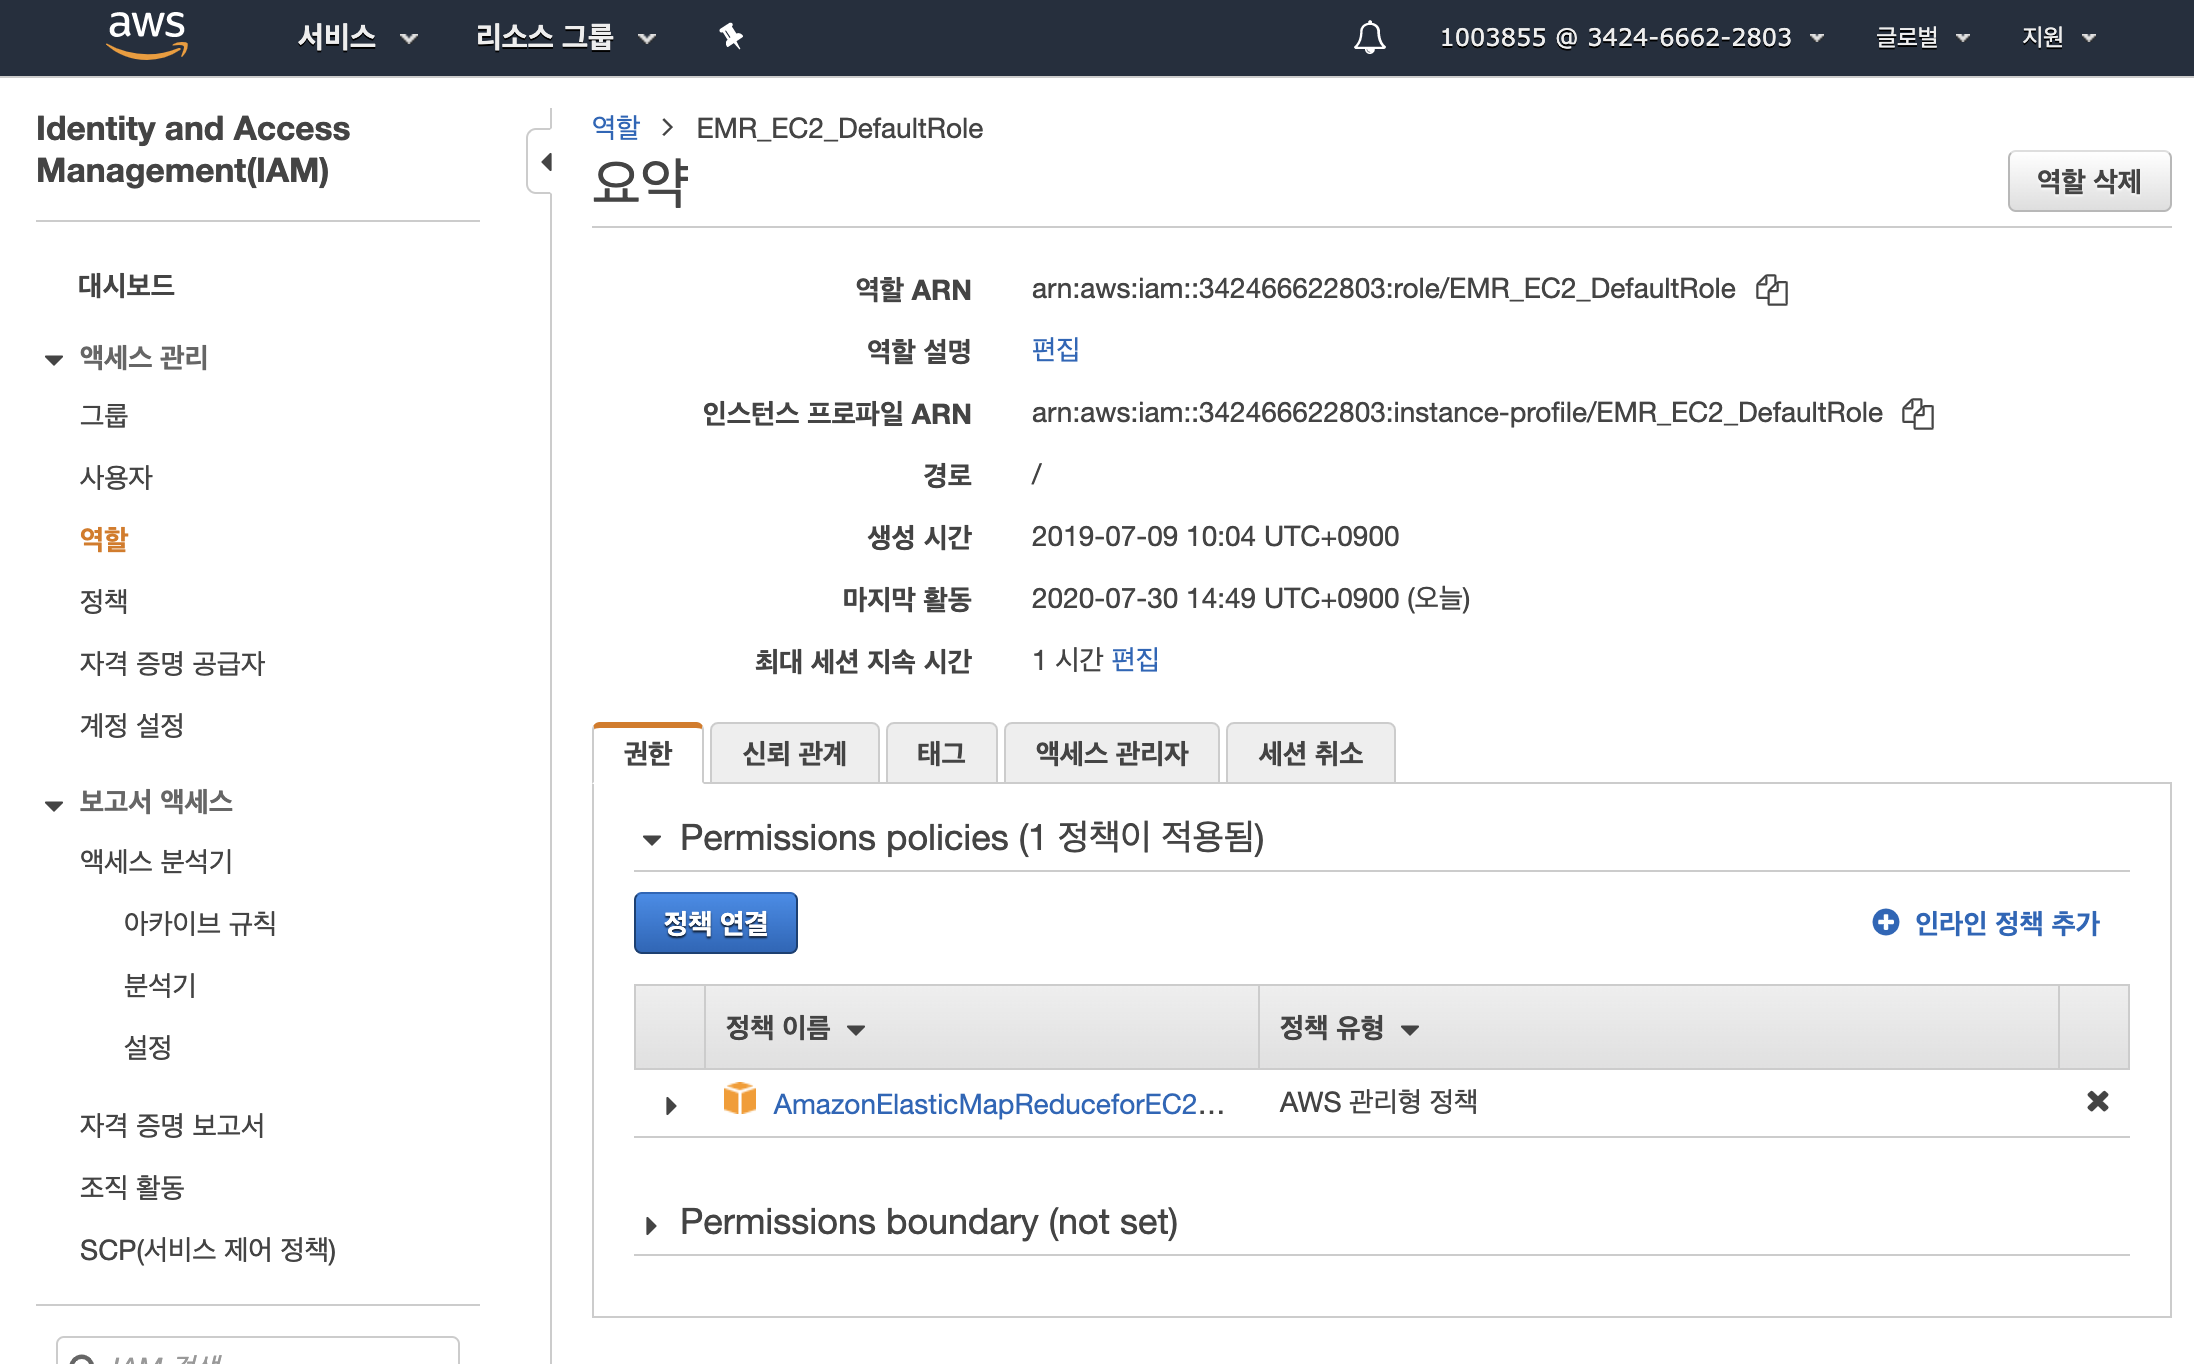
Task: Copy the instance profile ARN via copy icon
Action: pos(1917,414)
